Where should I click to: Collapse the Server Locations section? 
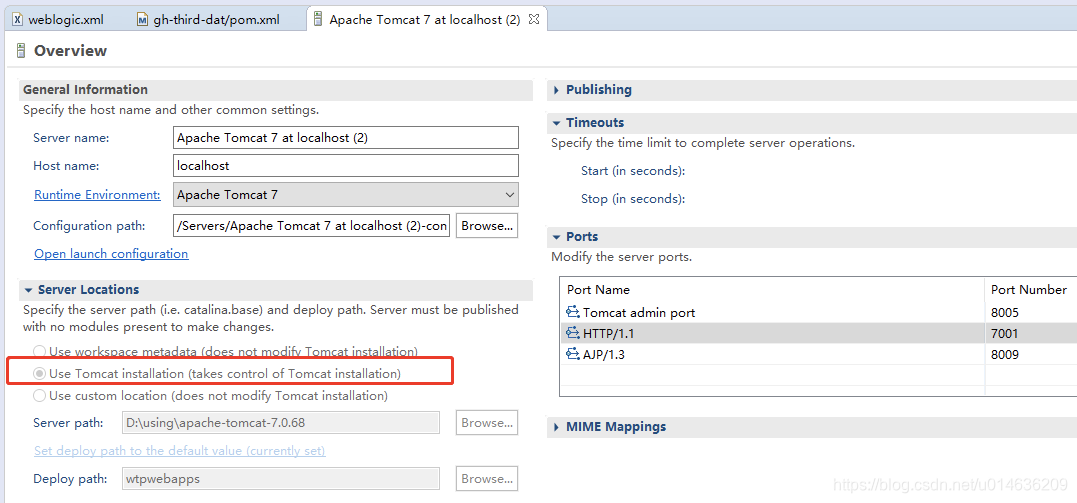pyautogui.click(x=28, y=290)
